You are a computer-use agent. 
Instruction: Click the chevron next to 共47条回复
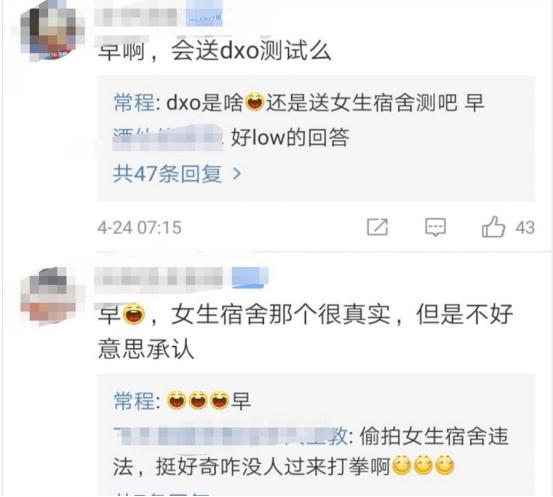(237, 174)
